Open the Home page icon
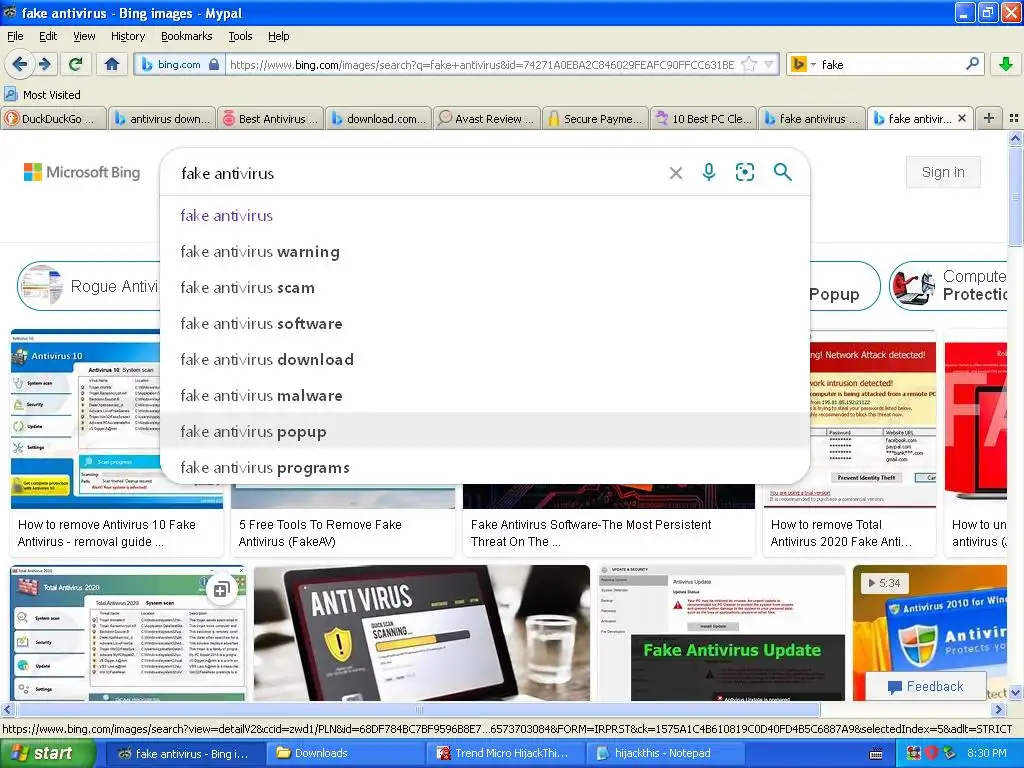 112,64
